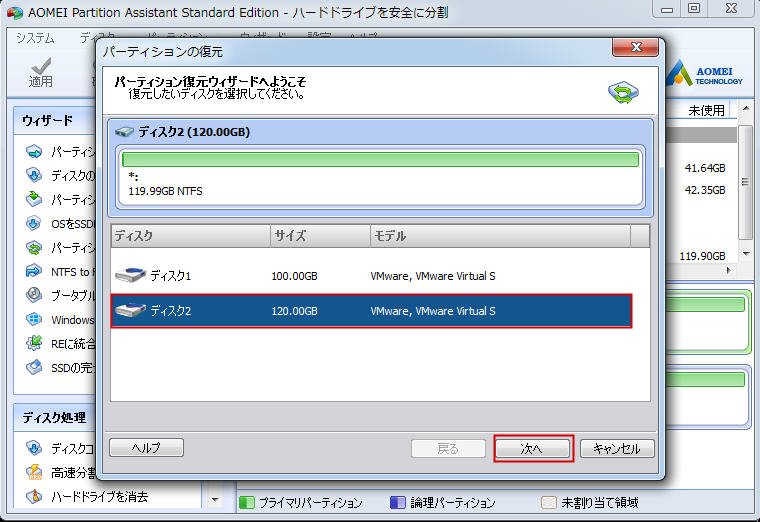760x522 pixels.
Task: Click the ディスクコピー icon under ディスク処理
Action: [34, 448]
